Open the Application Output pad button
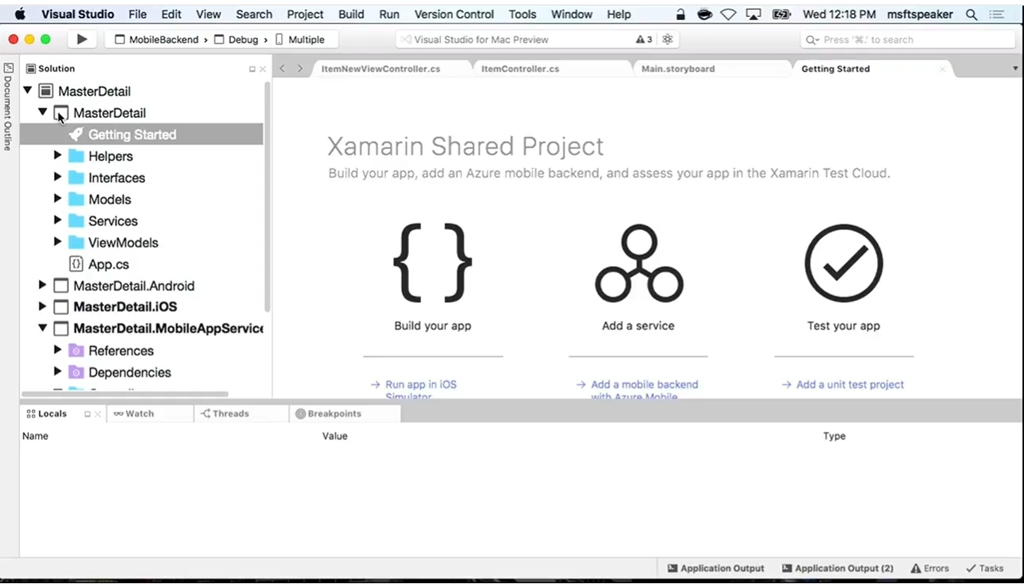 pyautogui.click(x=715, y=568)
